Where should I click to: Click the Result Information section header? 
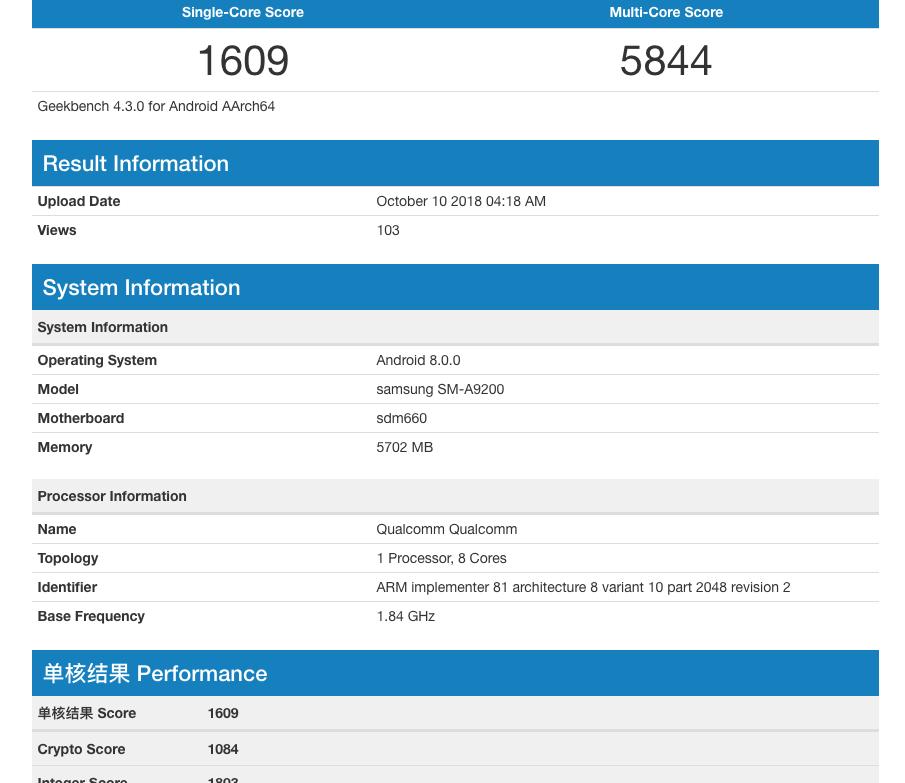click(x=136, y=164)
